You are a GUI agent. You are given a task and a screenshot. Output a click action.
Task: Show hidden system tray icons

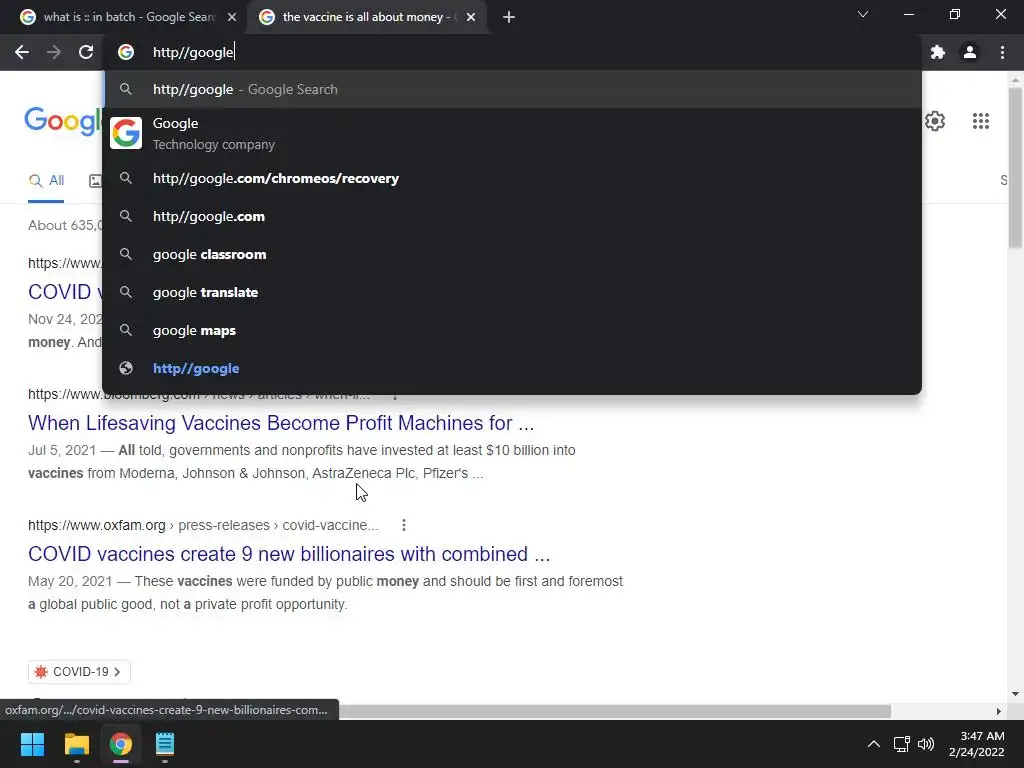click(x=873, y=744)
